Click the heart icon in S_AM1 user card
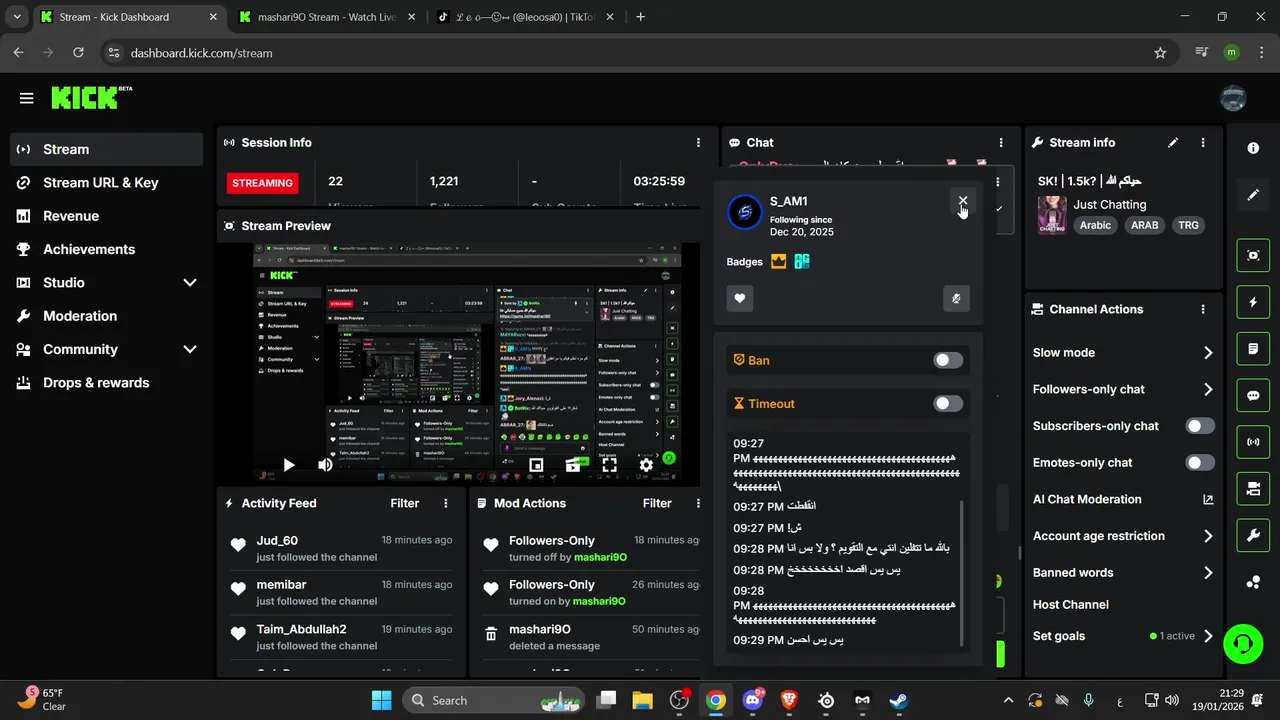Viewport: 1280px width, 720px height. (x=740, y=298)
